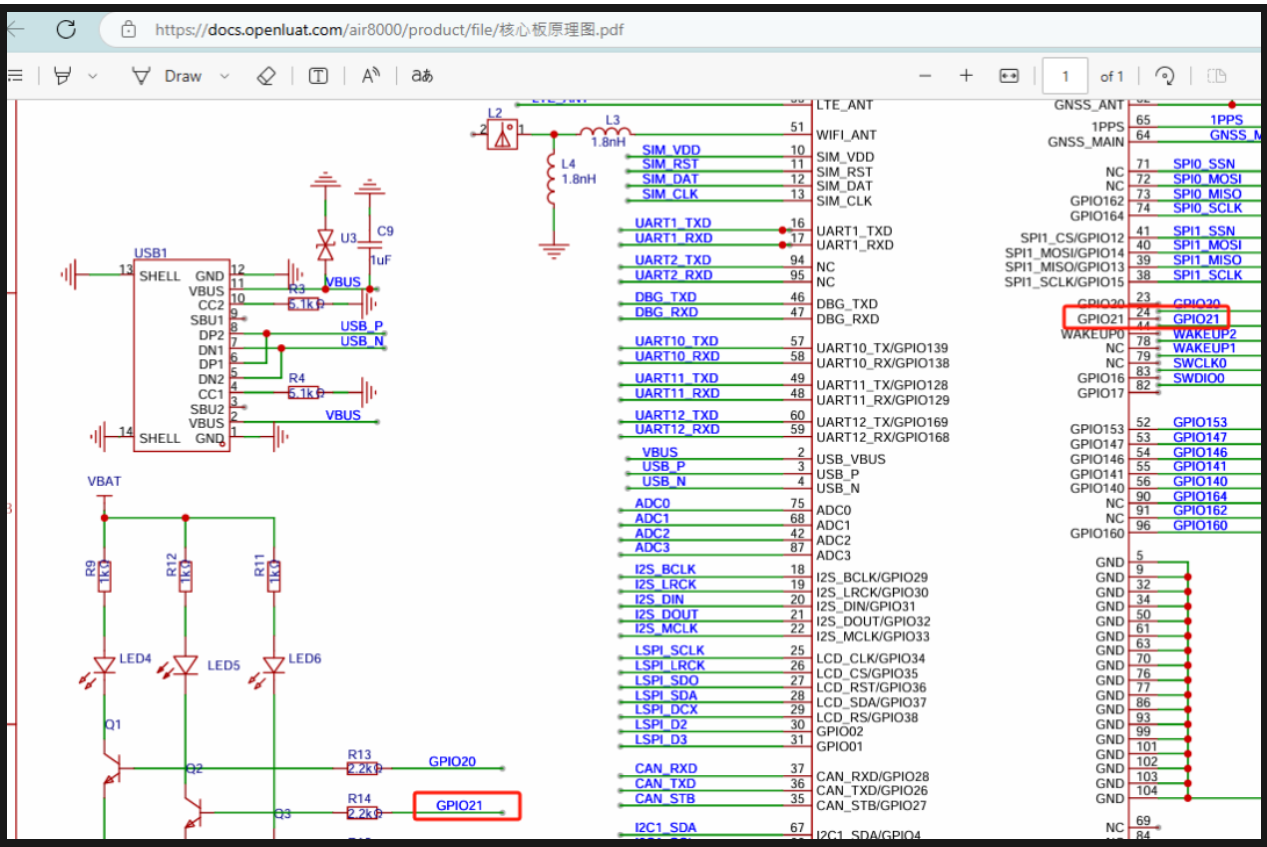The width and height of the screenshot is (1267, 847).
Task: Start Read aloud with the A icon
Action: (x=371, y=76)
